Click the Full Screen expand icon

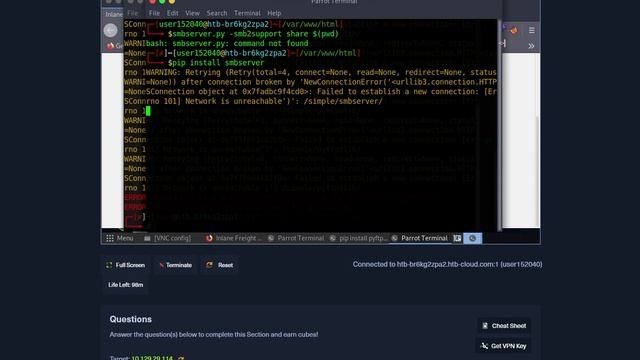pos(109,265)
